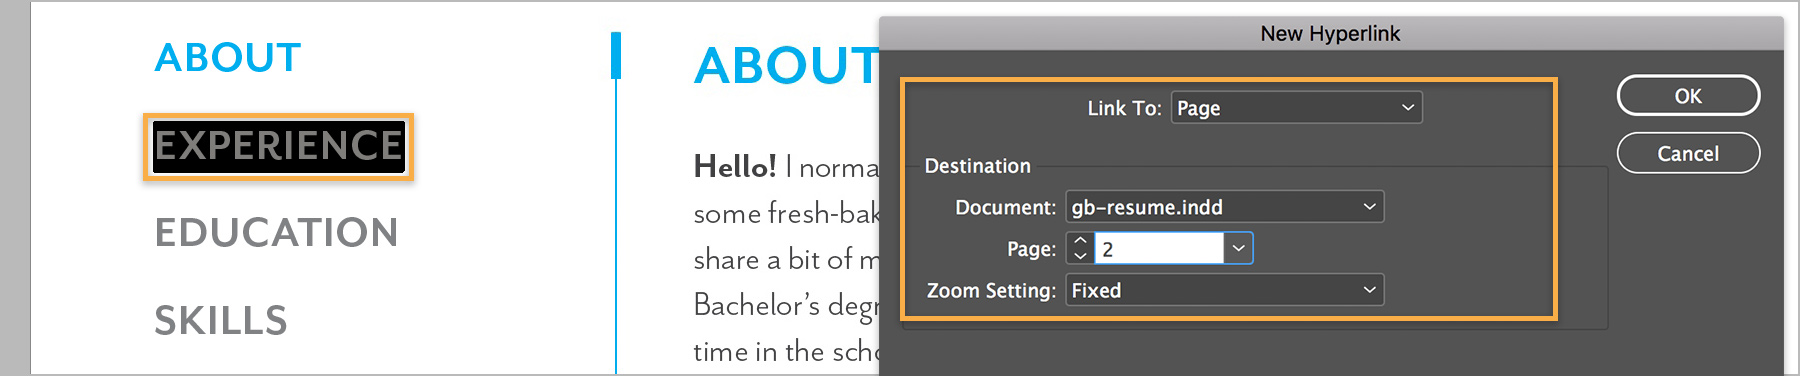Cancel the New Hyperlink dialog

(1688, 153)
